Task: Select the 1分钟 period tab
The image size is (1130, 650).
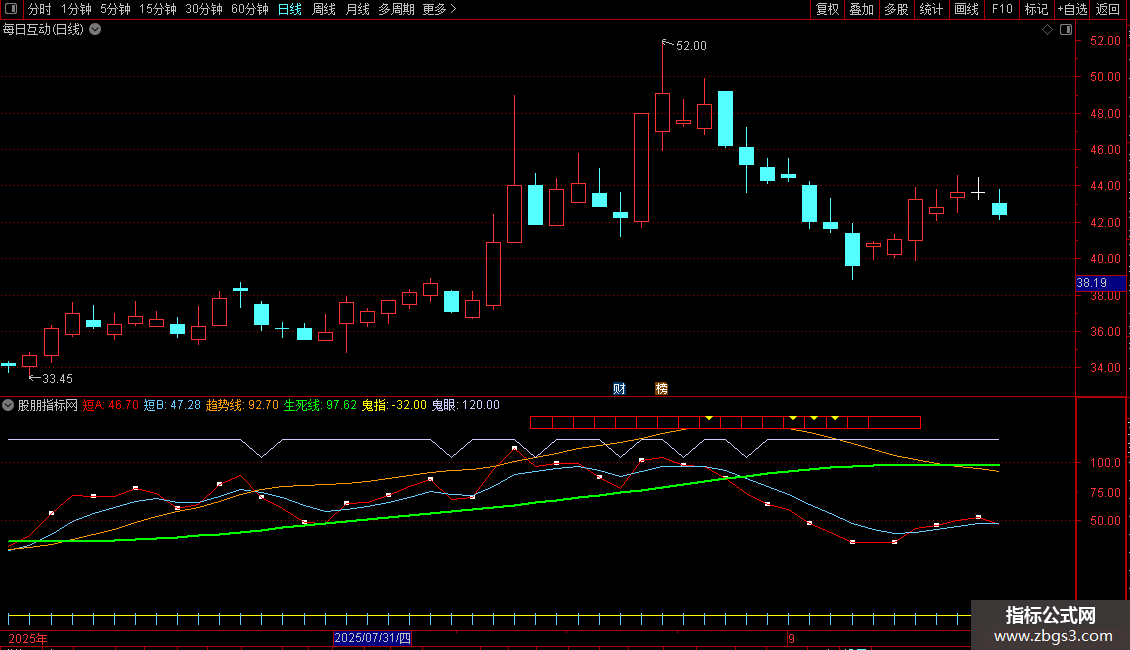Action: tap(76, 9)
